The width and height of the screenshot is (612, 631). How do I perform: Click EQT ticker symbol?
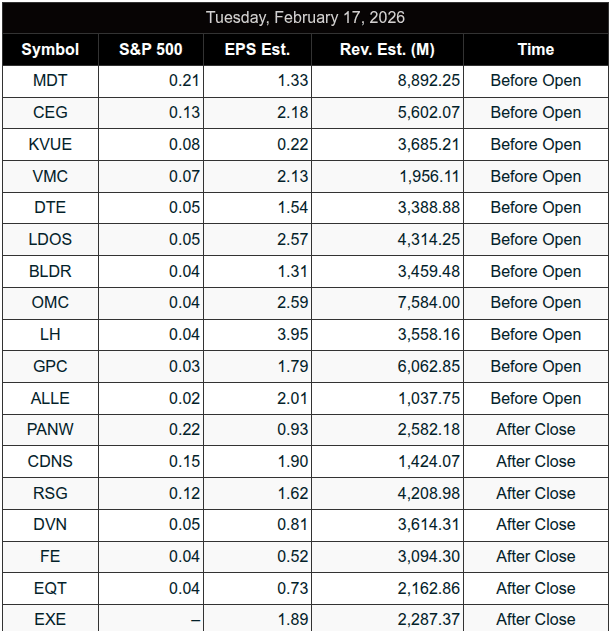click(x=50, y=588)
